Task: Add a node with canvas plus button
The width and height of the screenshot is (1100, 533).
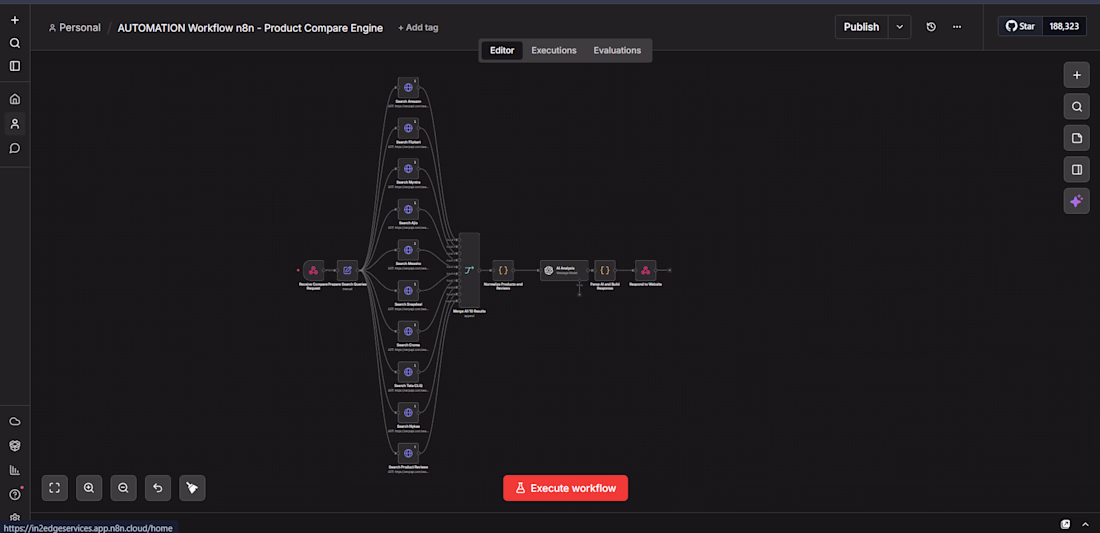Action: coord(1076,75)
